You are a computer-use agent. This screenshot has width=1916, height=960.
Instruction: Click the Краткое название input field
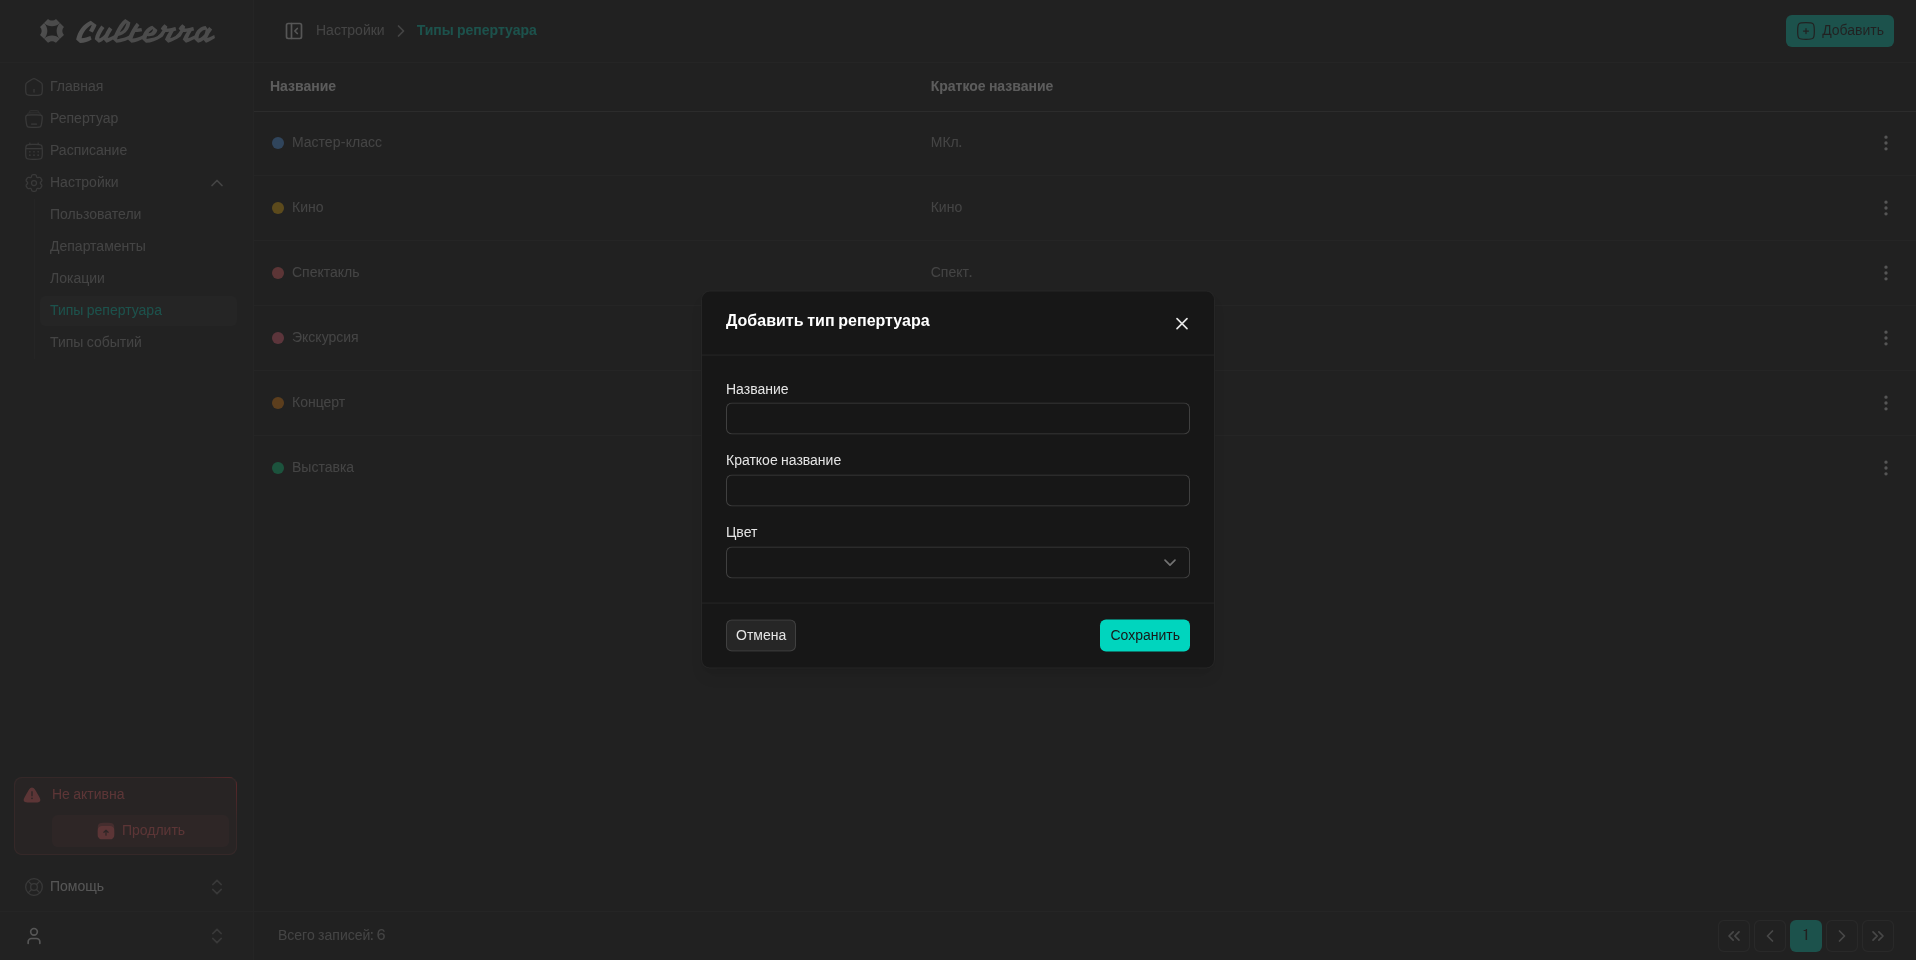(957, 491)
